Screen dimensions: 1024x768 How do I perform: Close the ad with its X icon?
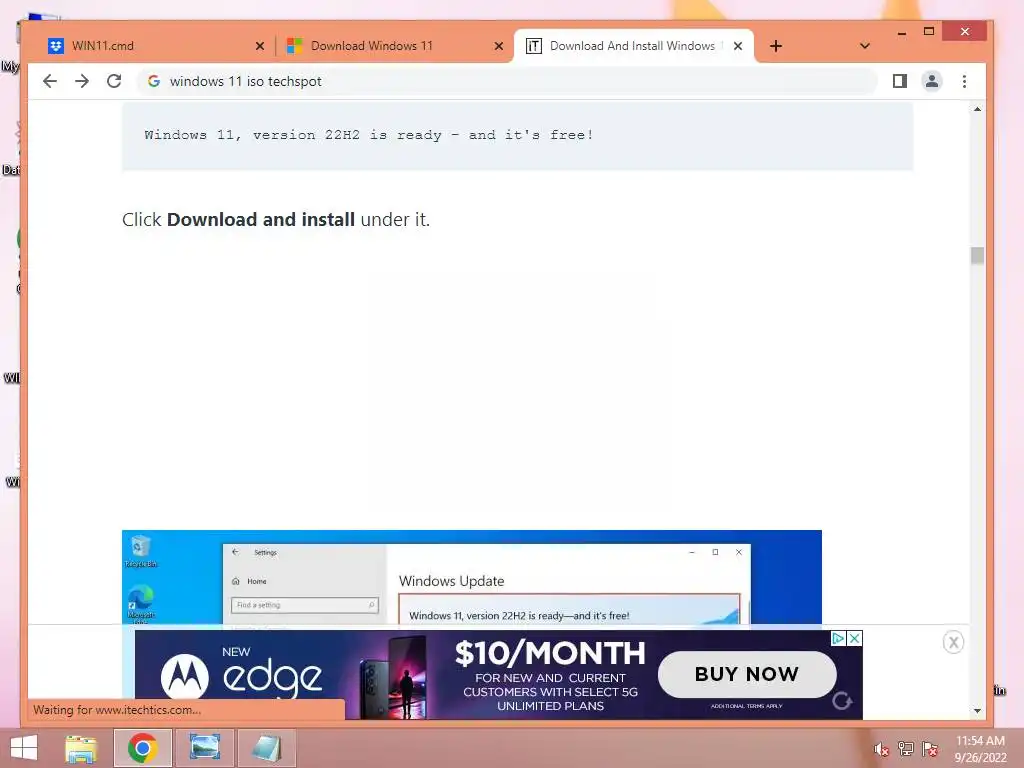pos(854,638)
